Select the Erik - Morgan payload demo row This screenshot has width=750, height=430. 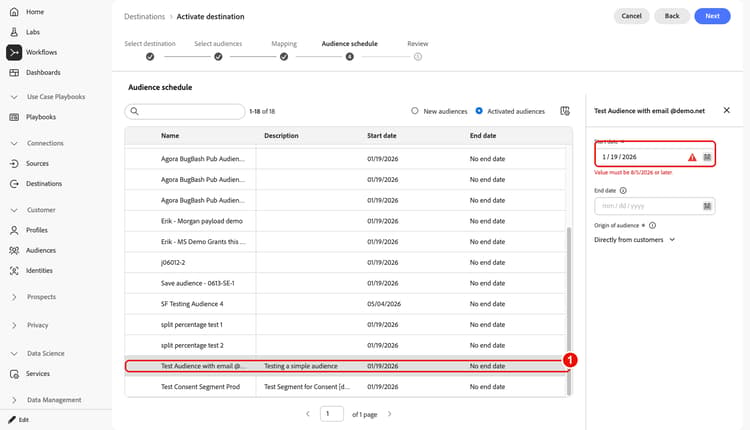345,221
